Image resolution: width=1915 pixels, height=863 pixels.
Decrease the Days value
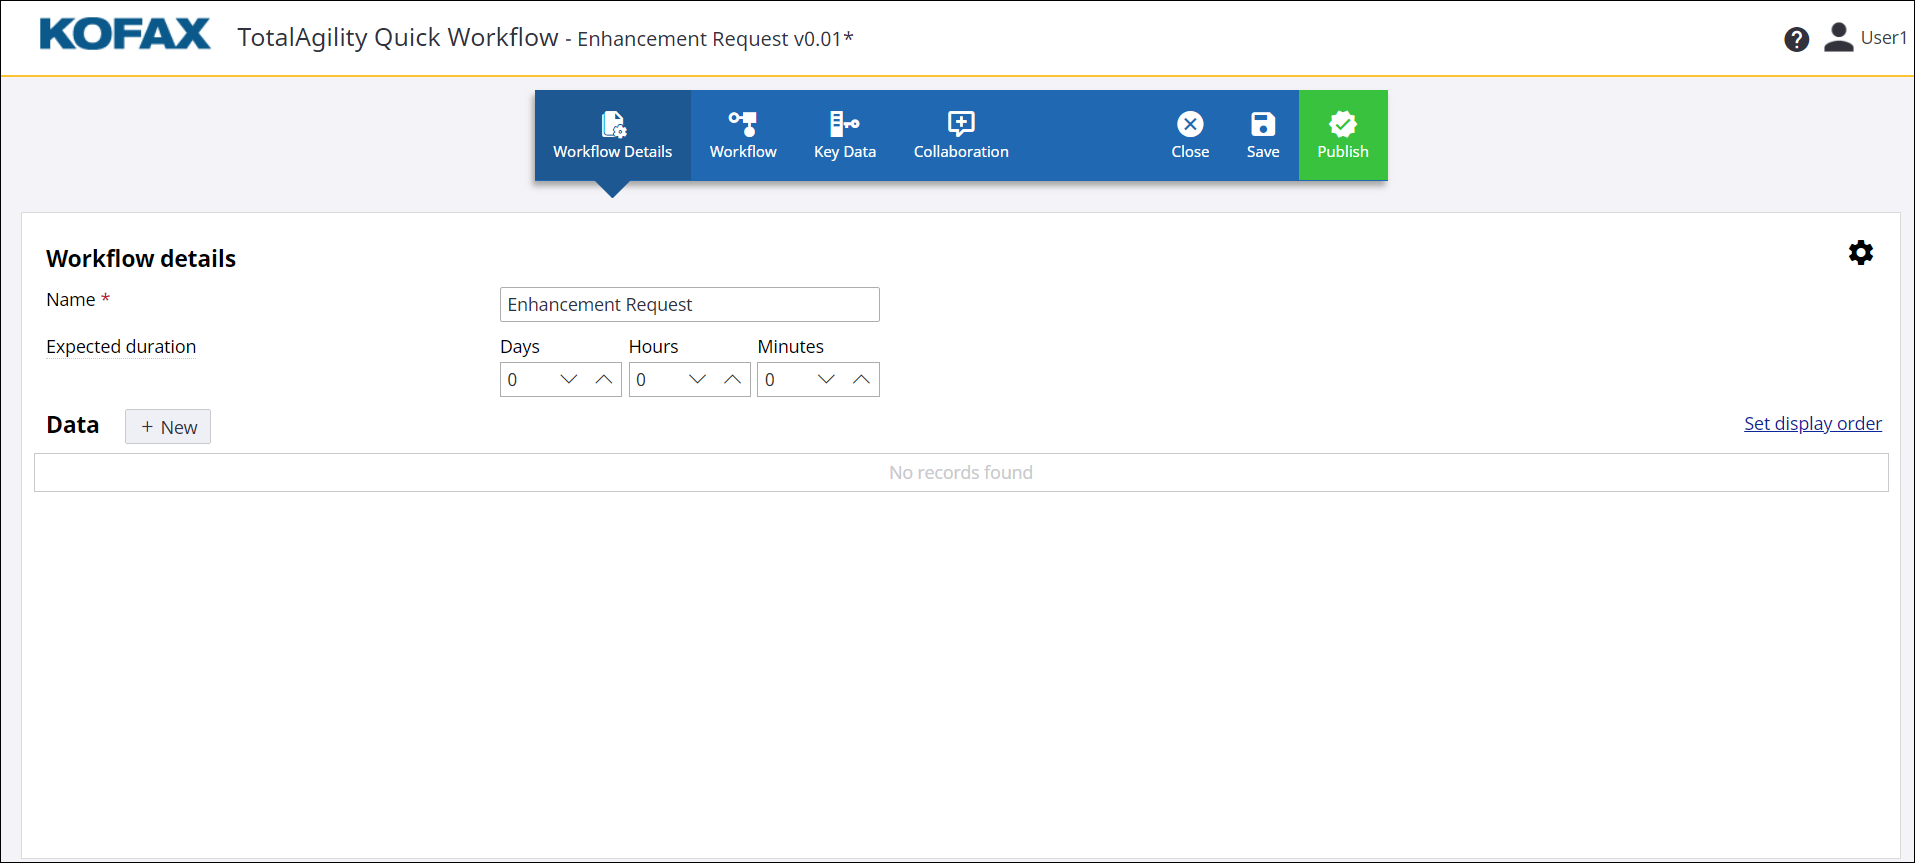[x=569, y=379]
